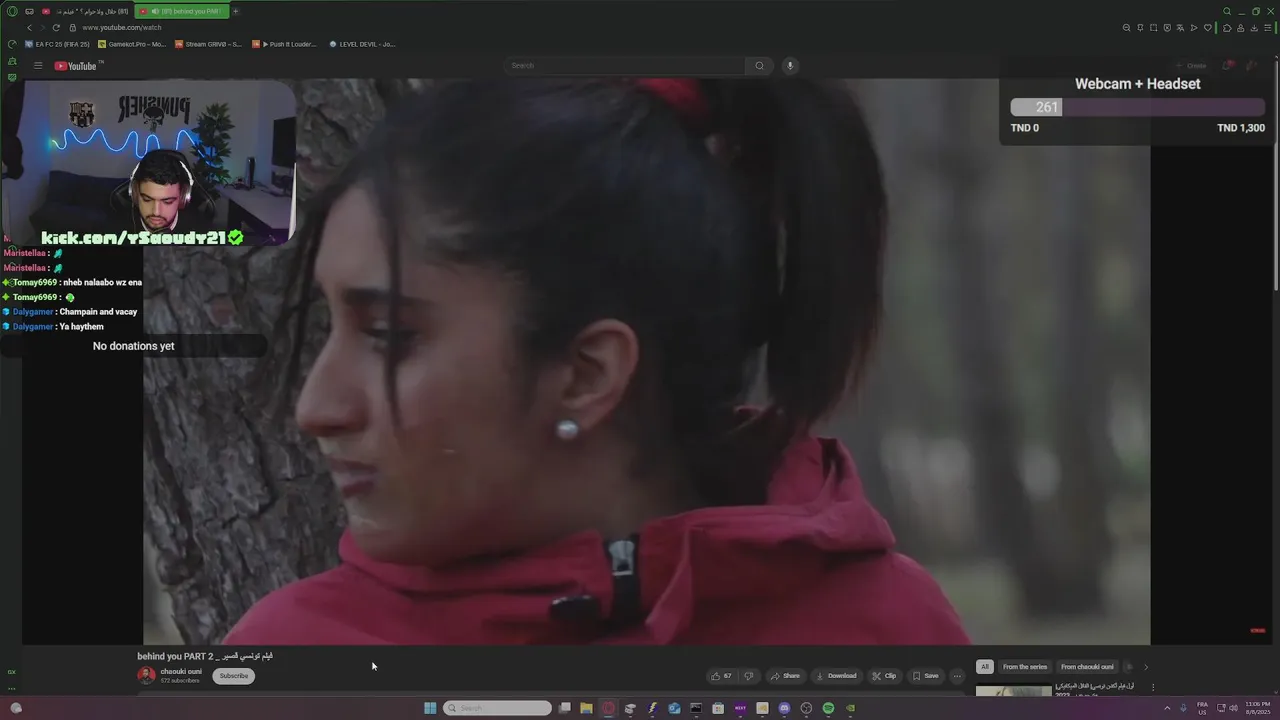Click the search tabs magnifier in title bar
Viewport: 1280px width, 720px height.
[1227, 11]
